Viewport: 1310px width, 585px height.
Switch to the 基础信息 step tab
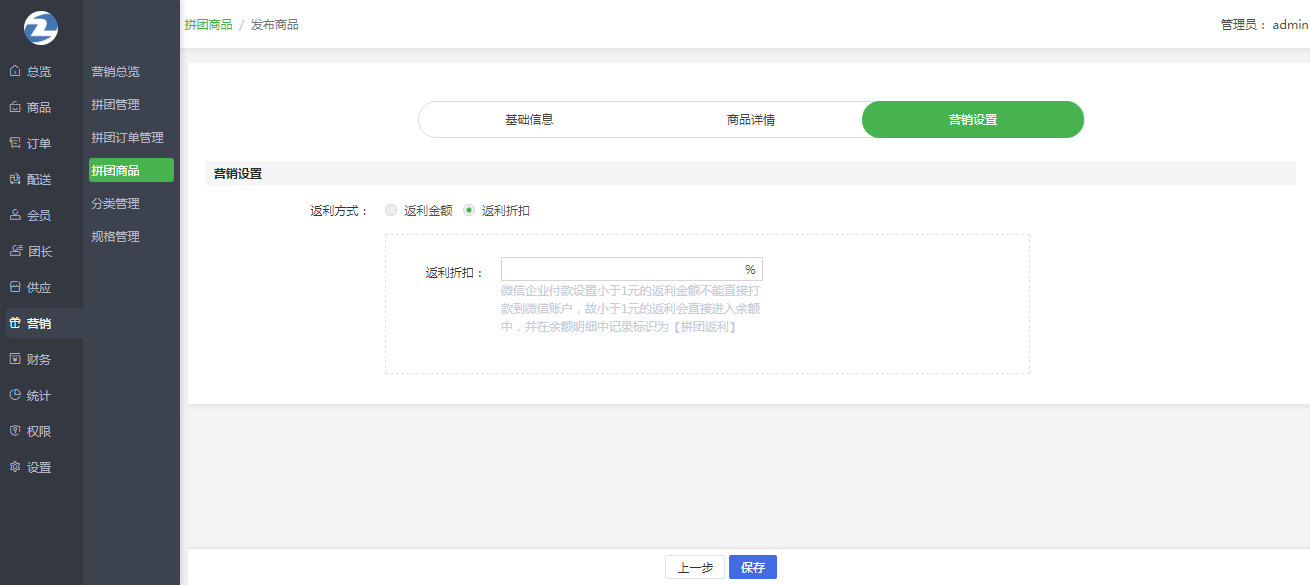click(x=529, y=120)
